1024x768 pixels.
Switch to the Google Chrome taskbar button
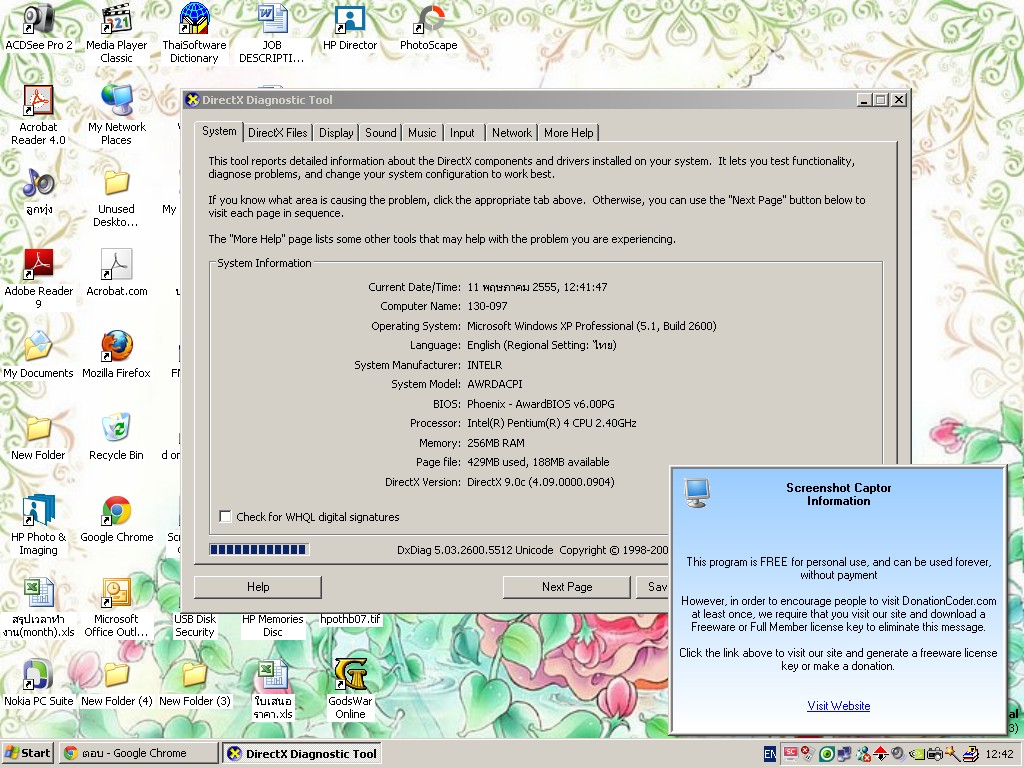pos(138,753)
